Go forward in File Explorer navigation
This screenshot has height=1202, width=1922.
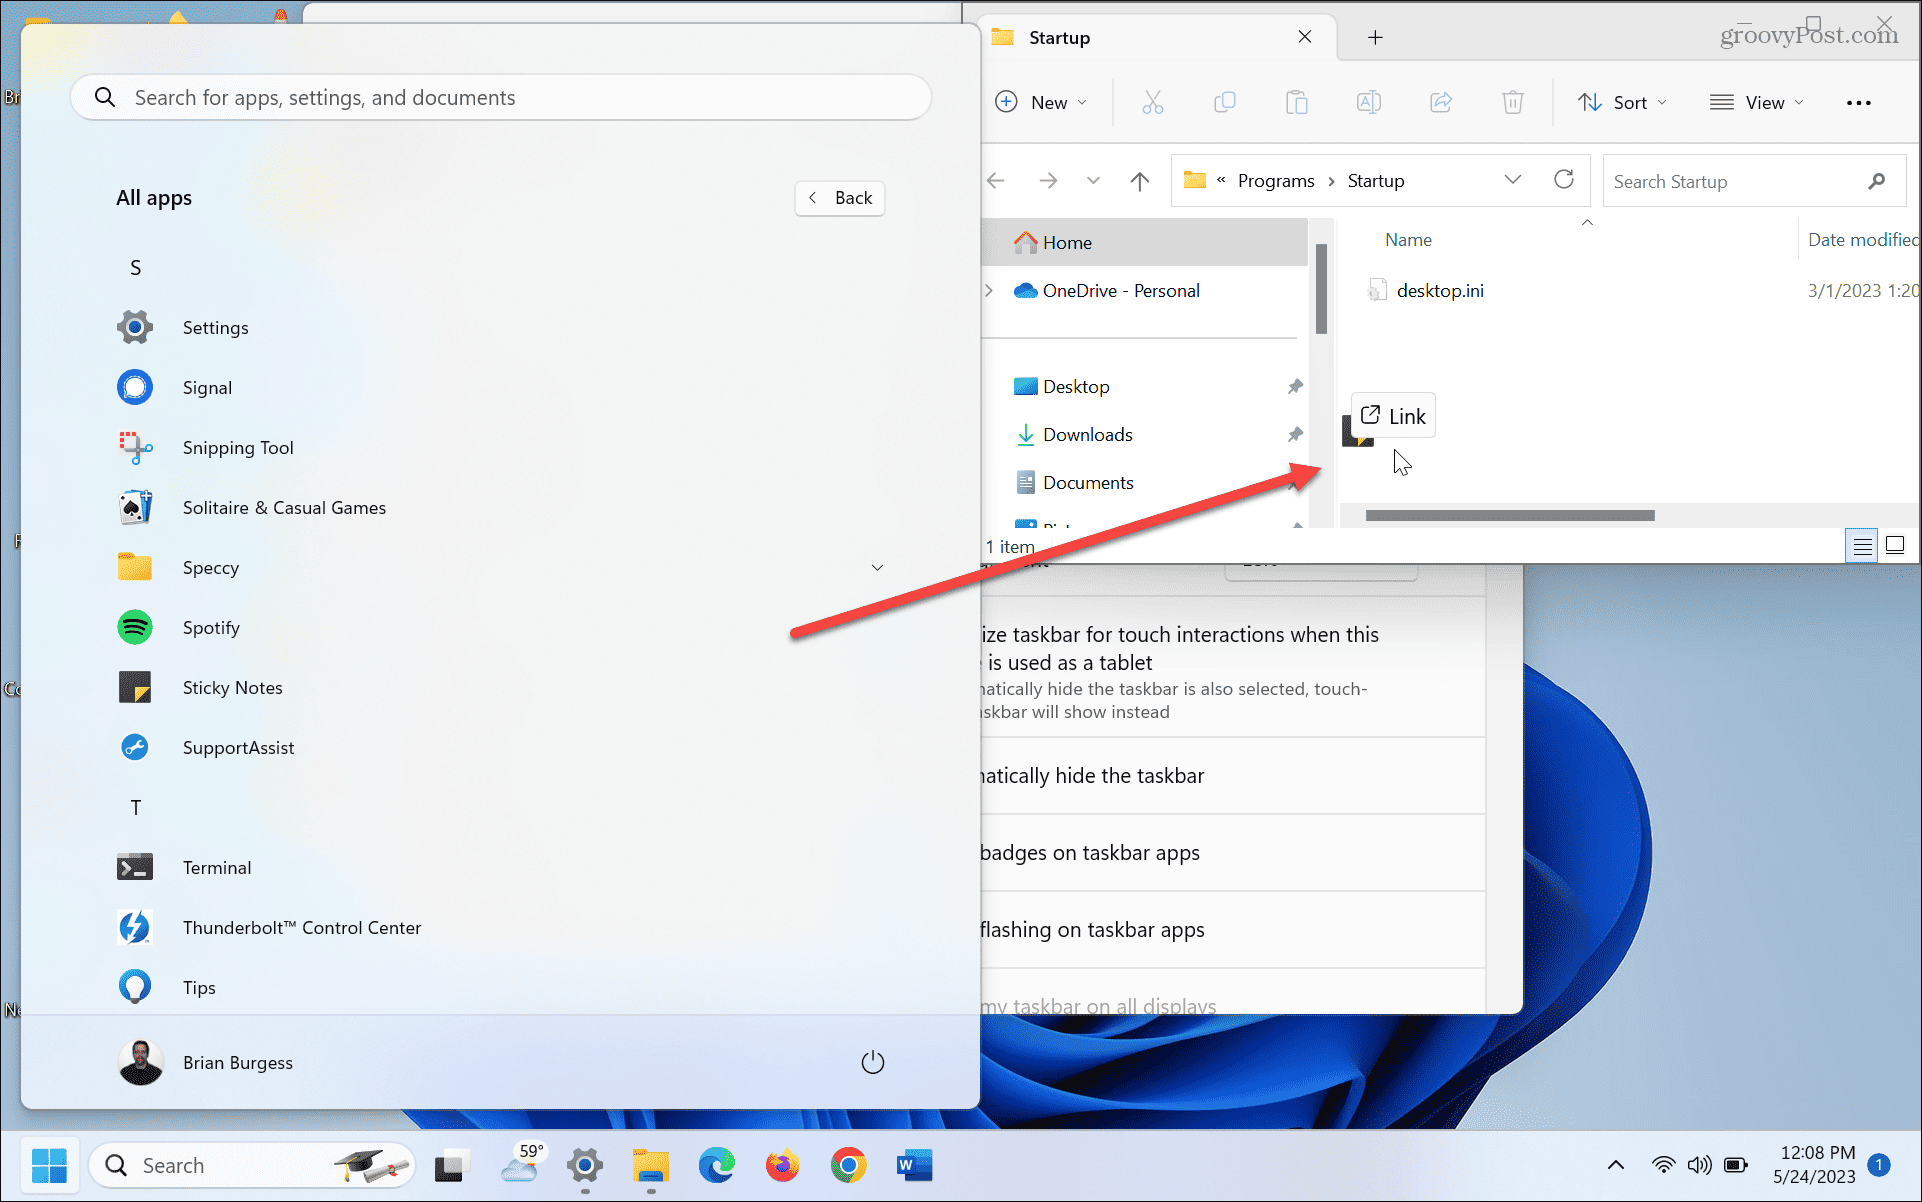point(1048,181)
